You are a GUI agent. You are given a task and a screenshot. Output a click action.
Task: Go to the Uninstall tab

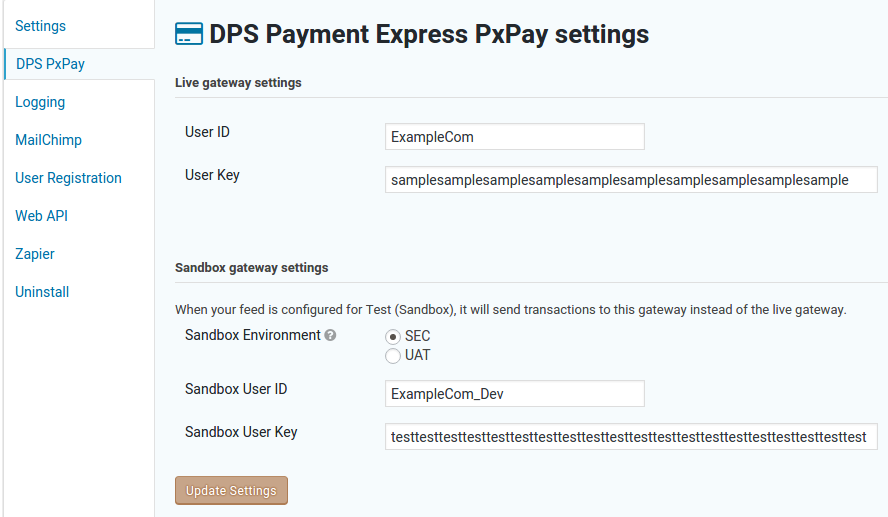(x=42, y=292)
